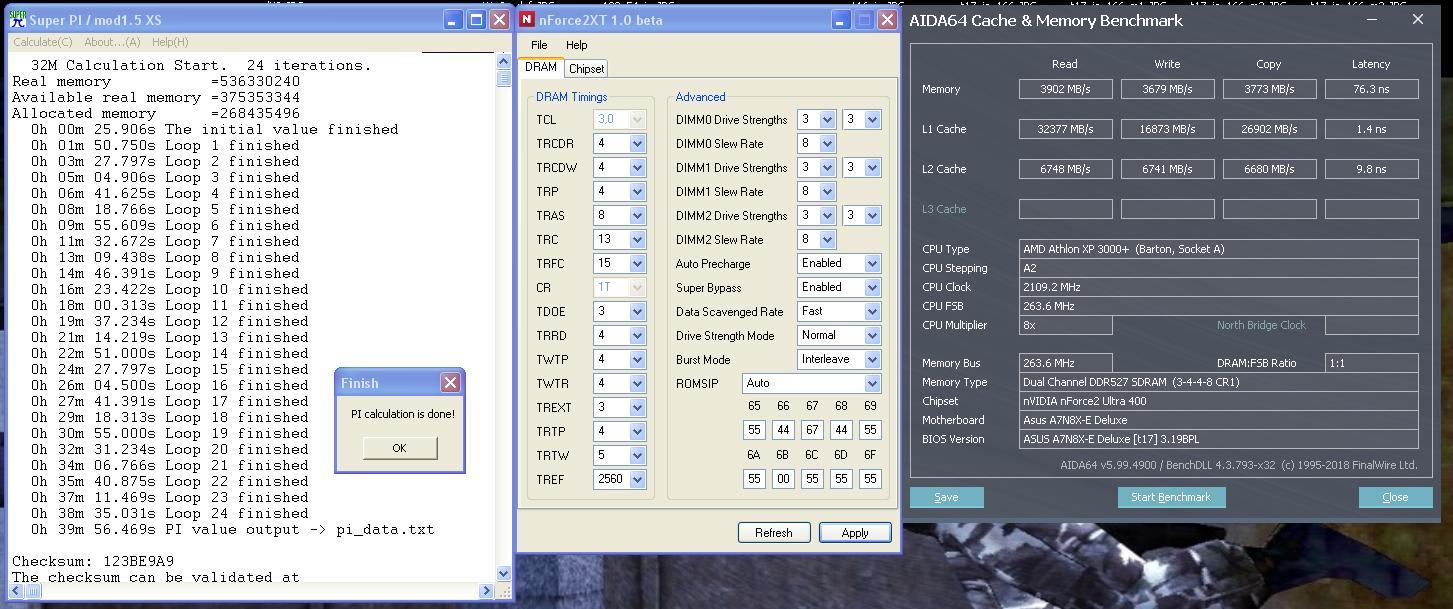
Task: Confirm PI calculation done with OK
Action: point(399,447)
